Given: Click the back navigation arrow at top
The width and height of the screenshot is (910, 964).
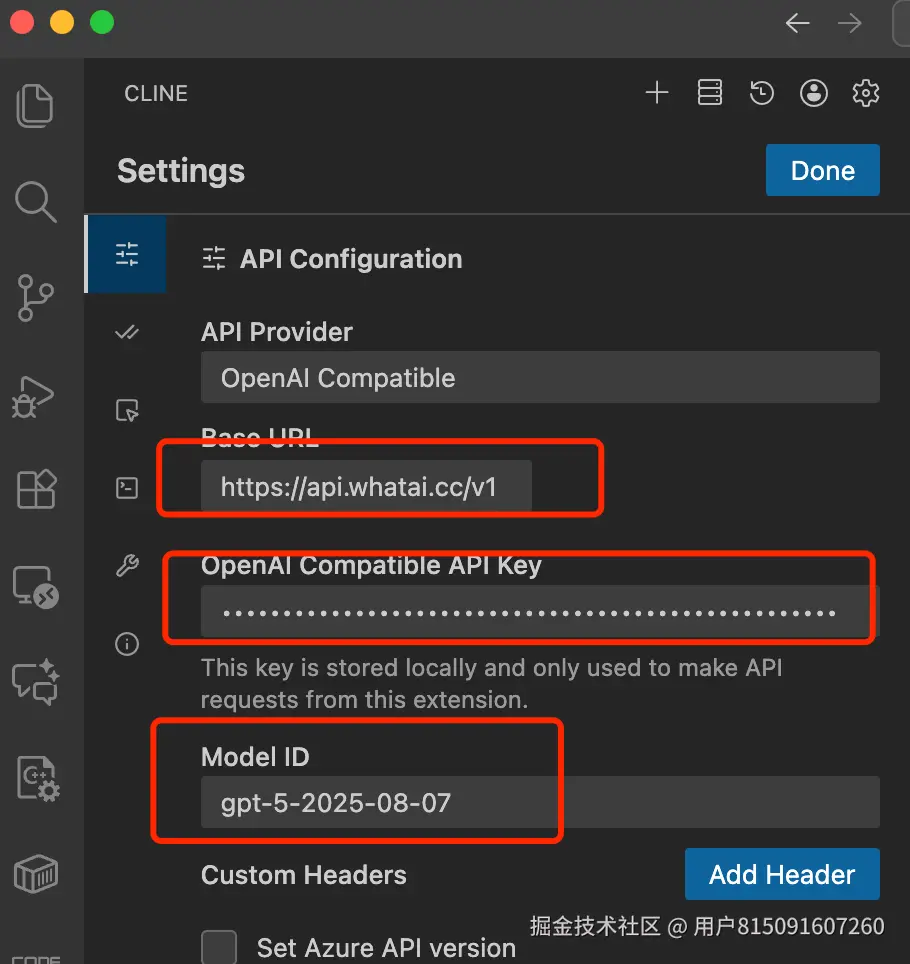Looking at the screenshot, I should (x=797, y=23).
